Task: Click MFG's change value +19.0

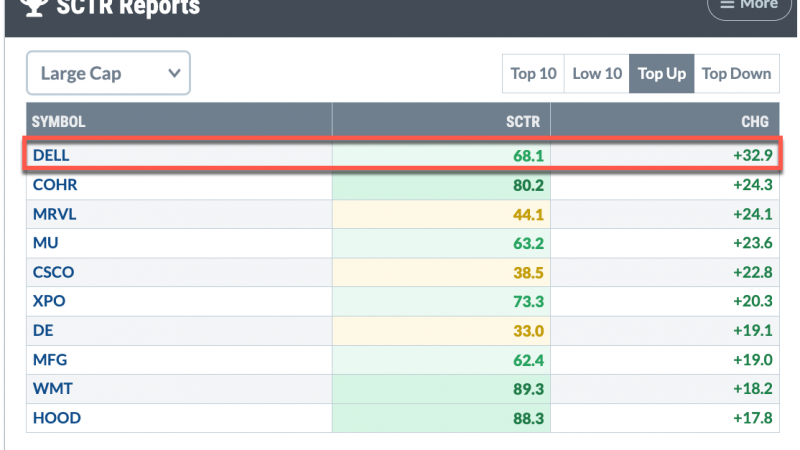Action: [x=753, y=360]
